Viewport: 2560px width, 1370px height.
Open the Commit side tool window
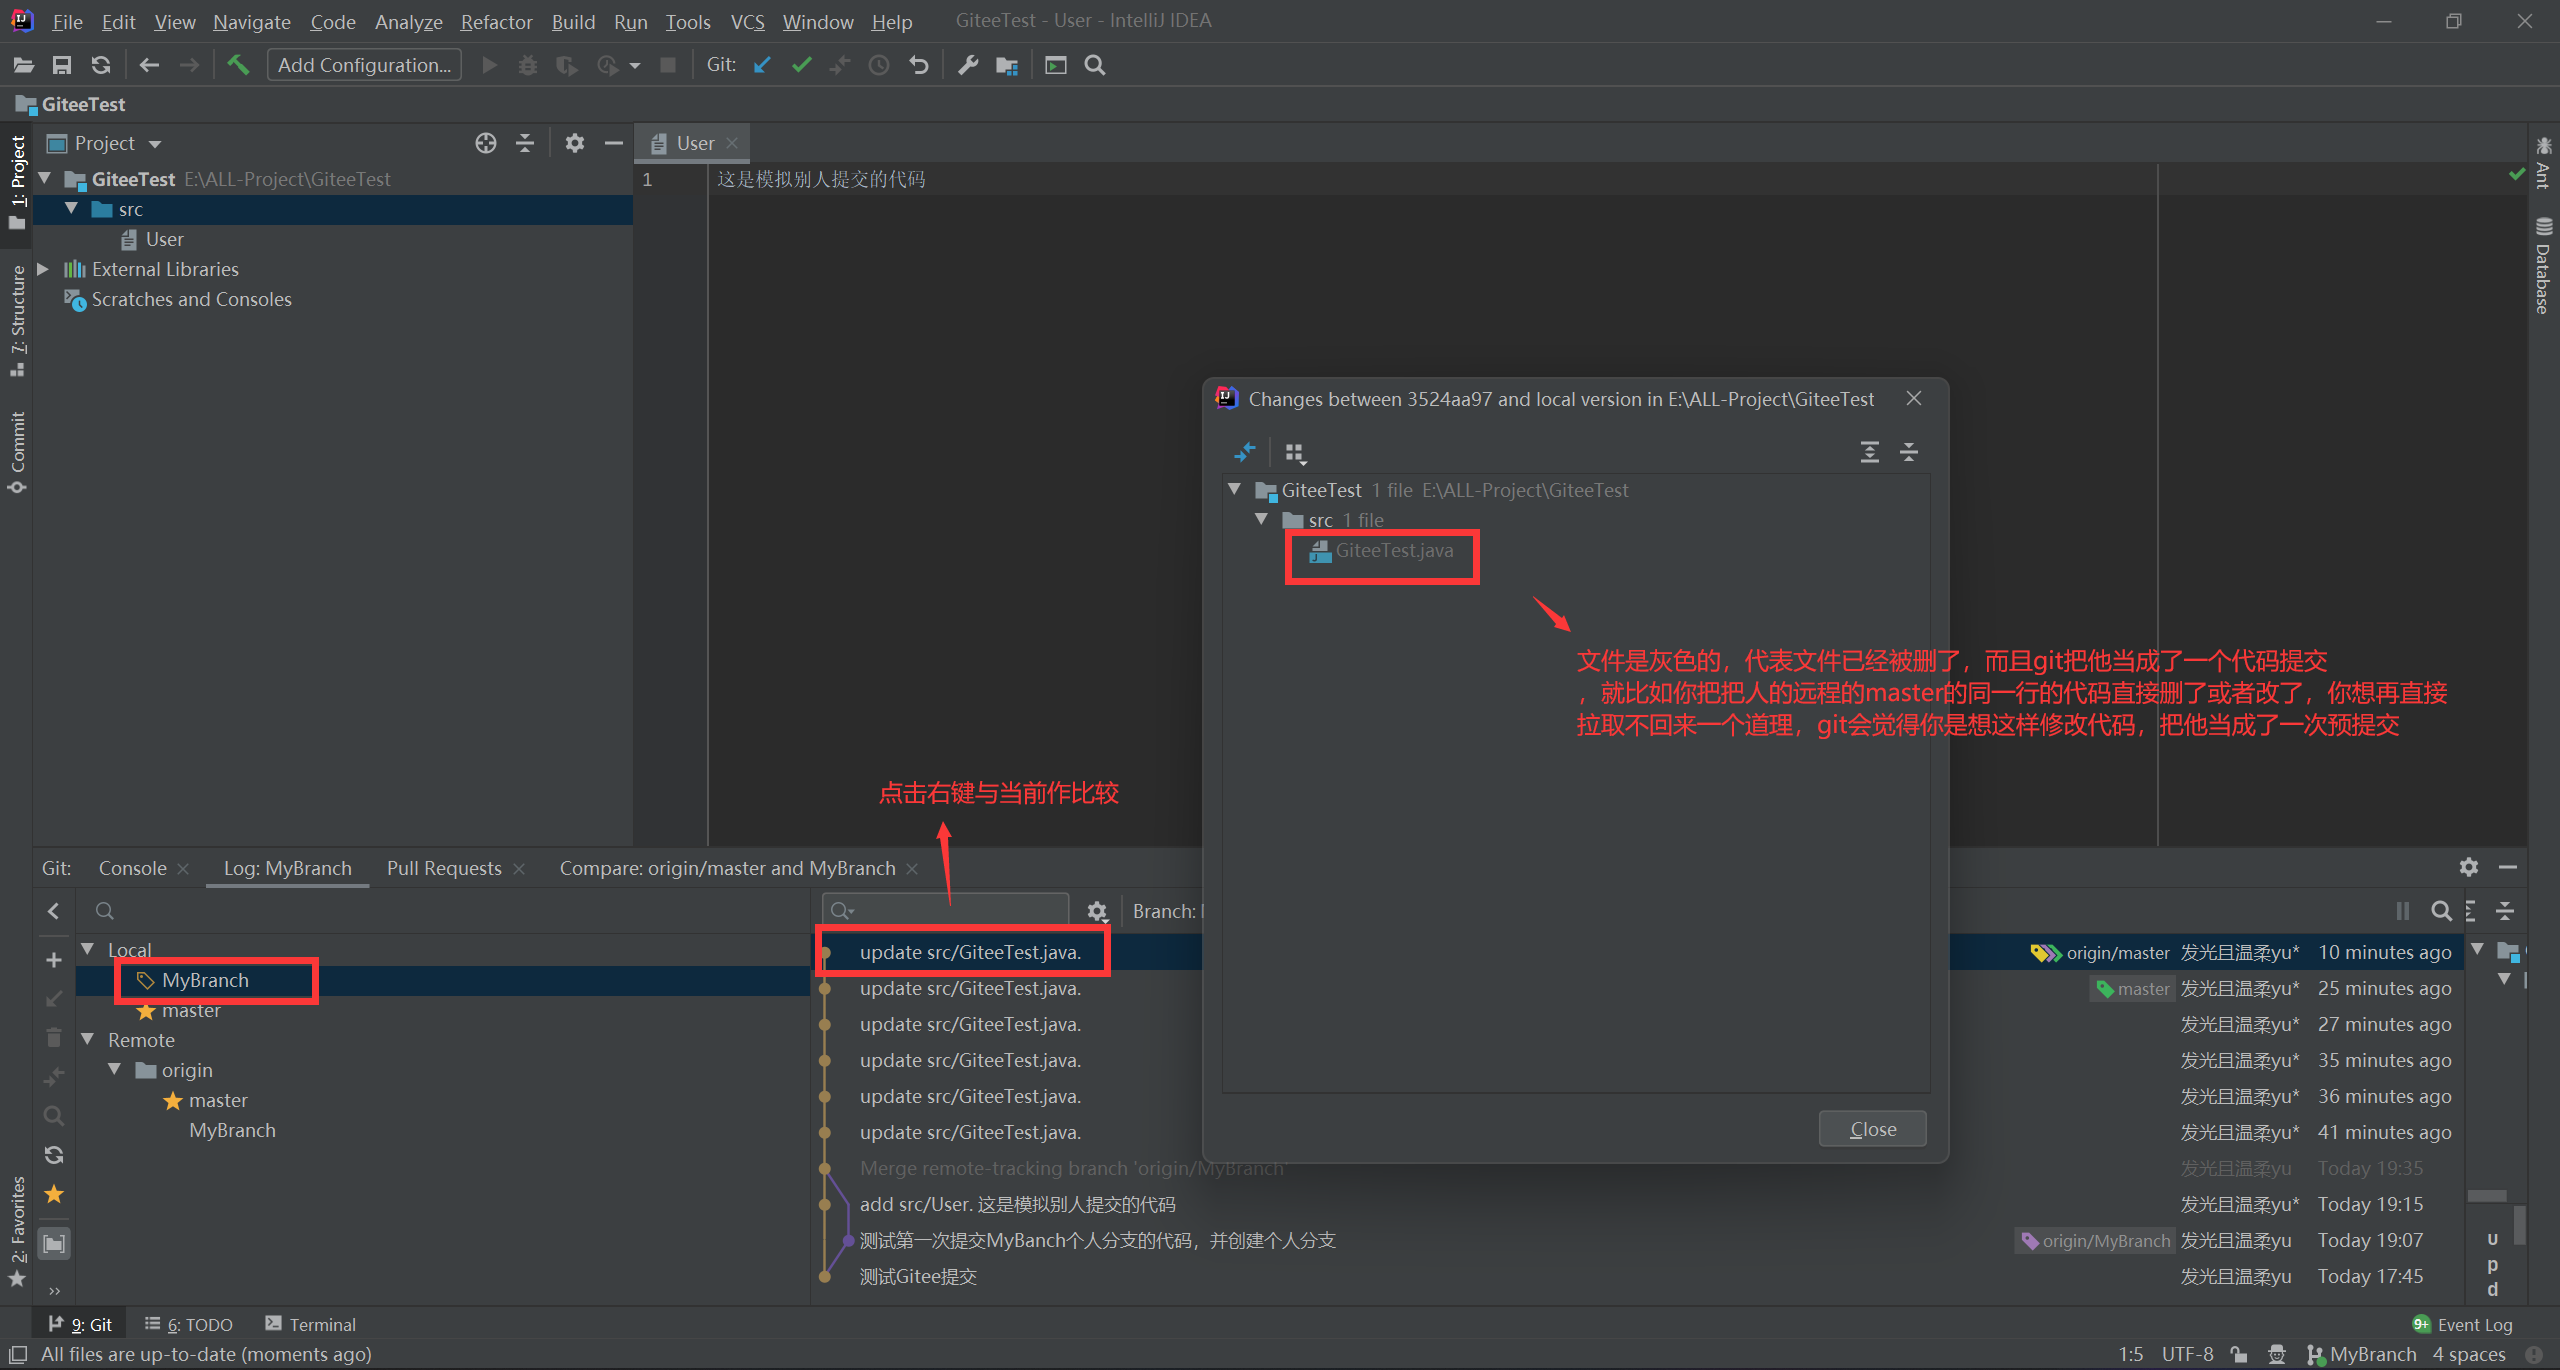click(17, 451)
